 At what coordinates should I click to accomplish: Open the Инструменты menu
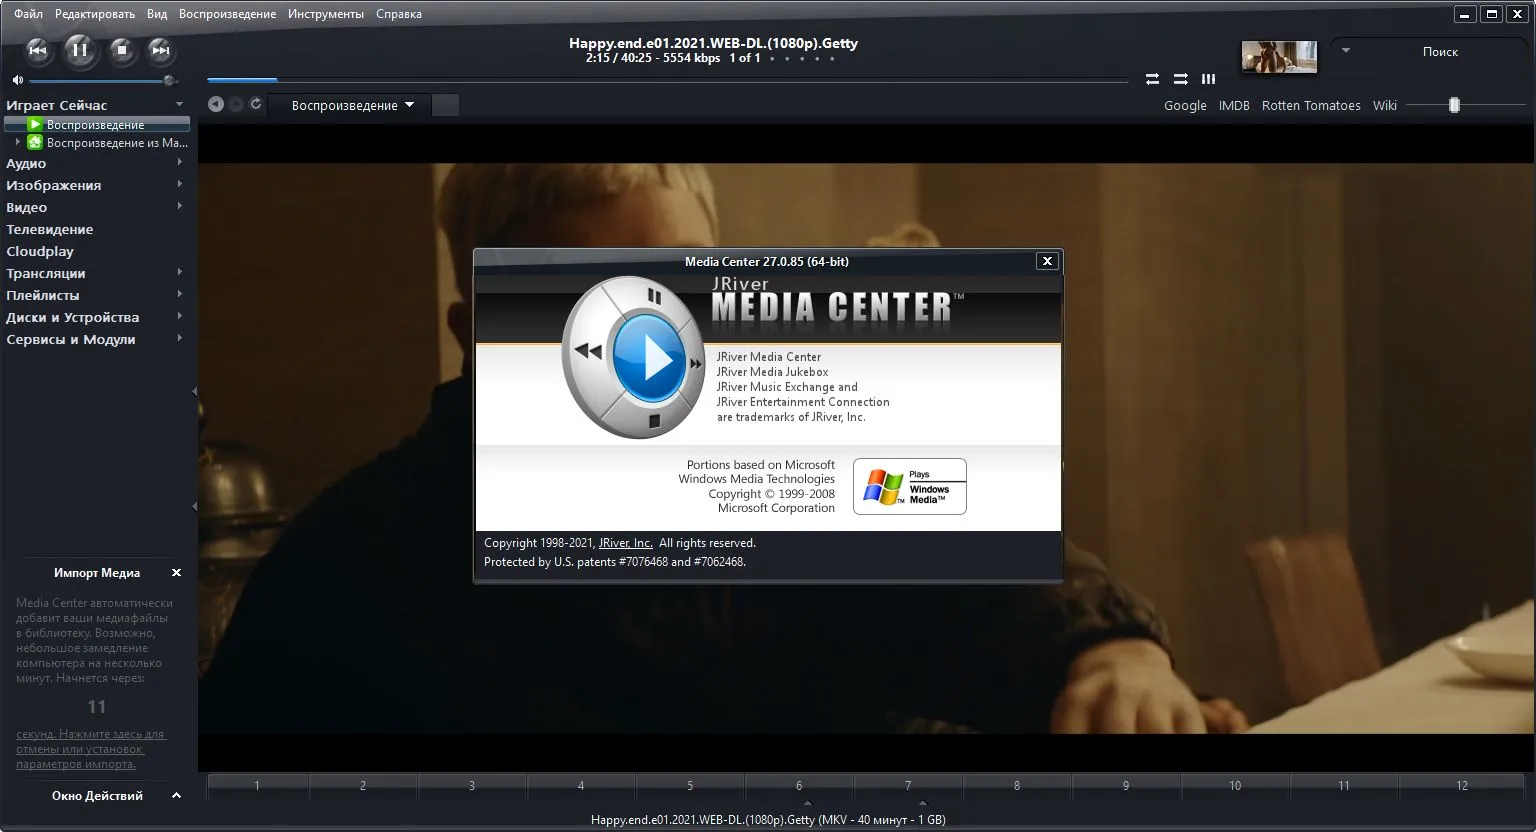click(326, 14)
